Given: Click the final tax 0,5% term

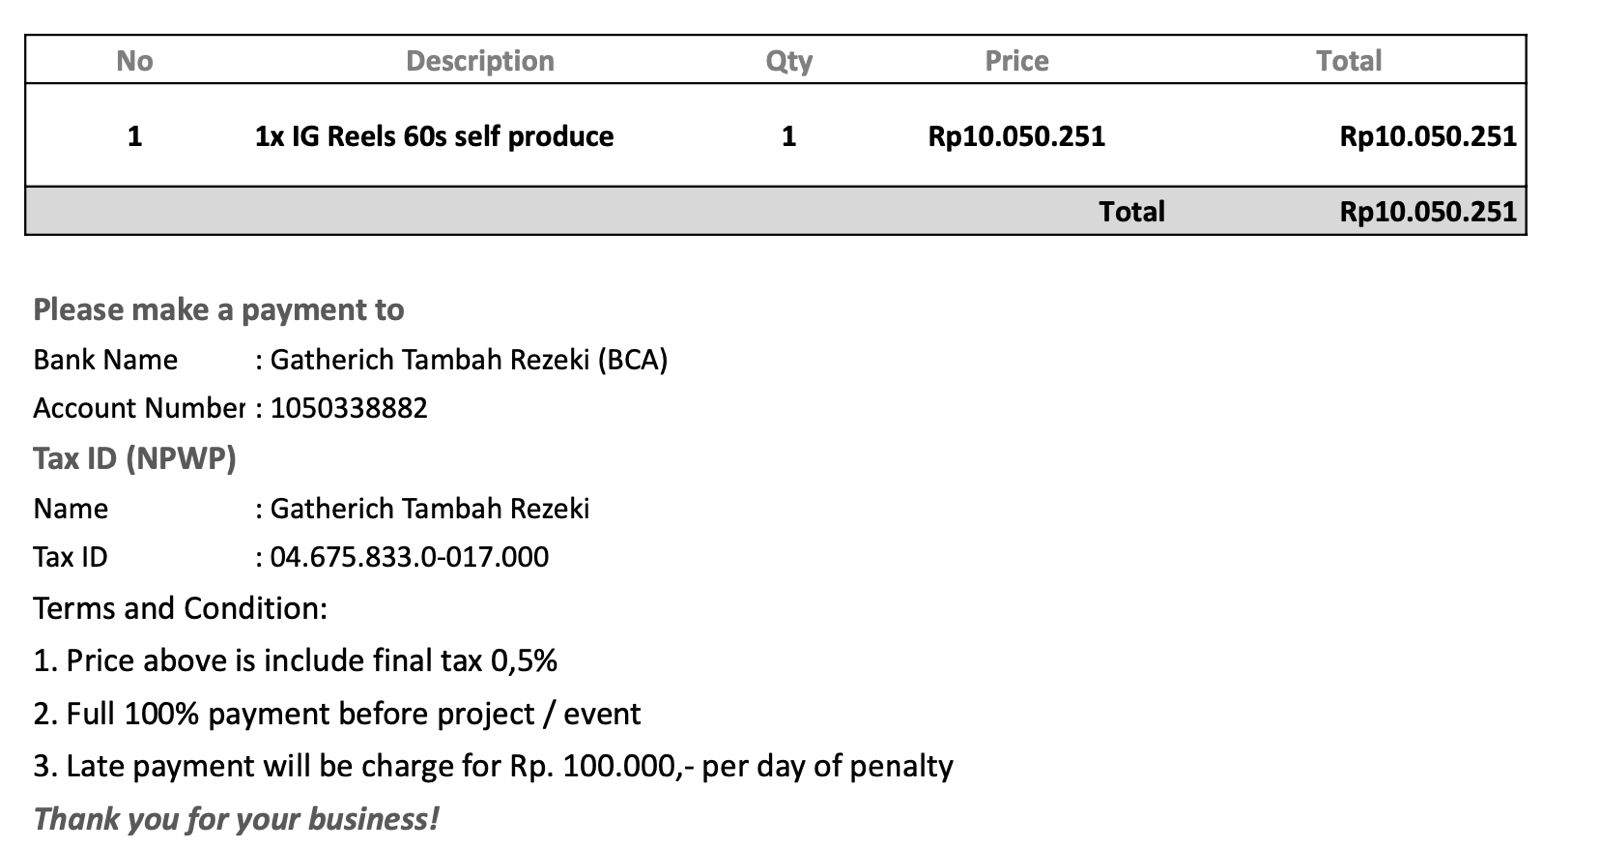Looking at the screenshot, I should 295,661.
